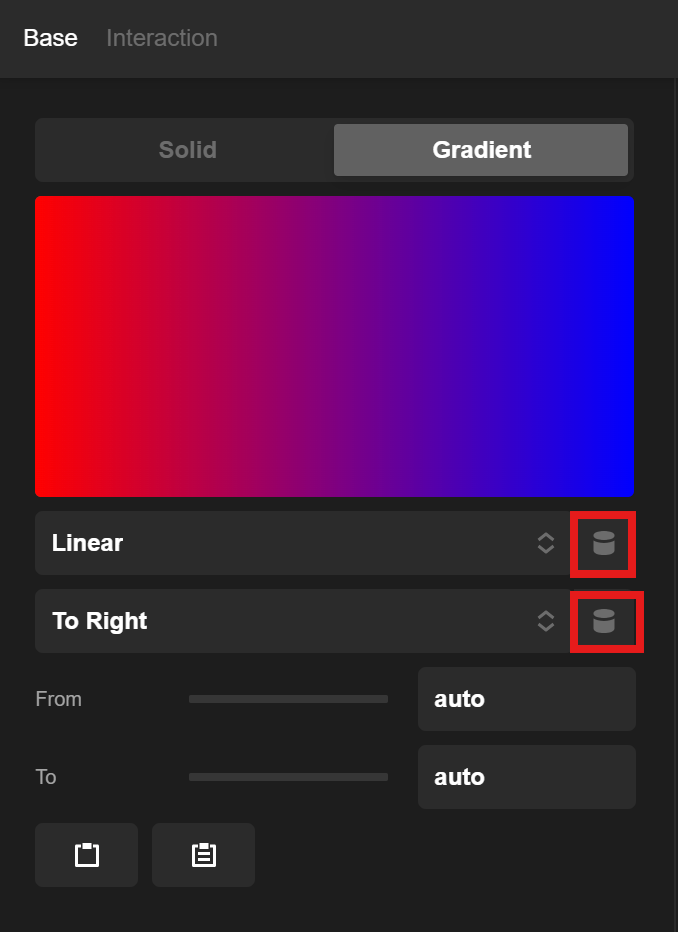Click the chevron arrows in Linear dropdown
Screen dimensions: 678x932
coord(545,543)
